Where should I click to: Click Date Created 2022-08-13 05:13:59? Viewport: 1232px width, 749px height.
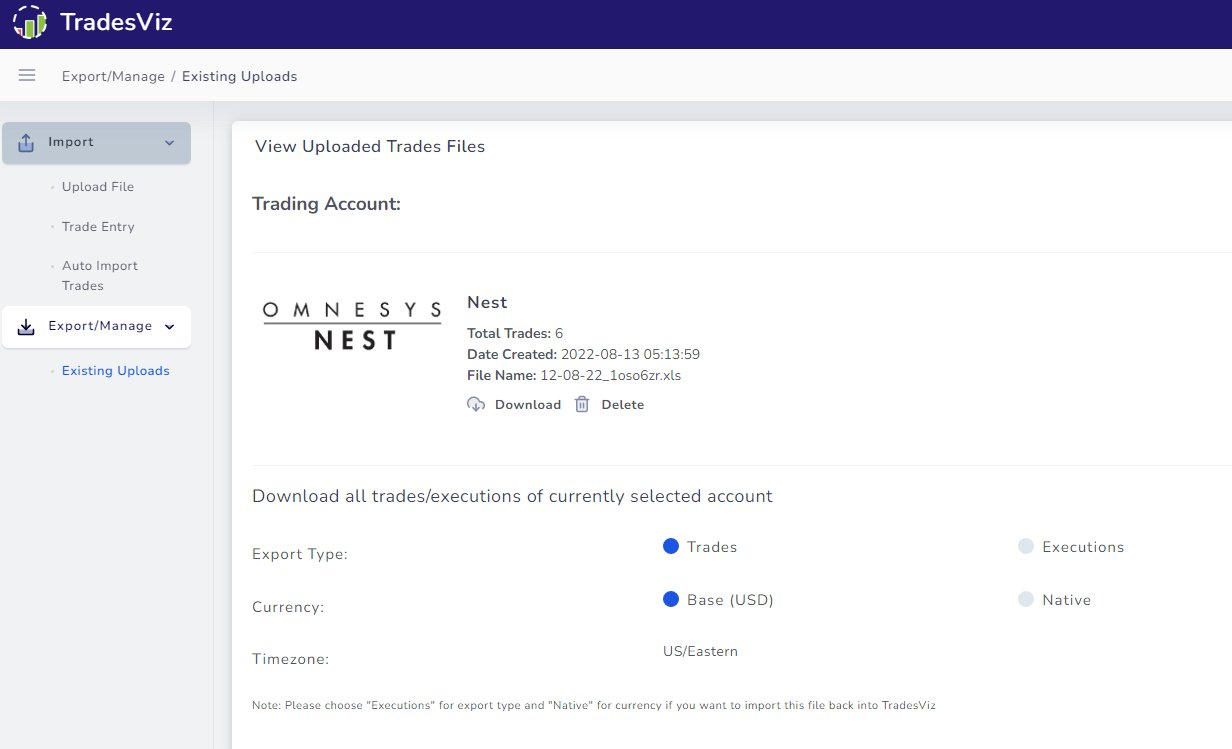tap(583, 355)
